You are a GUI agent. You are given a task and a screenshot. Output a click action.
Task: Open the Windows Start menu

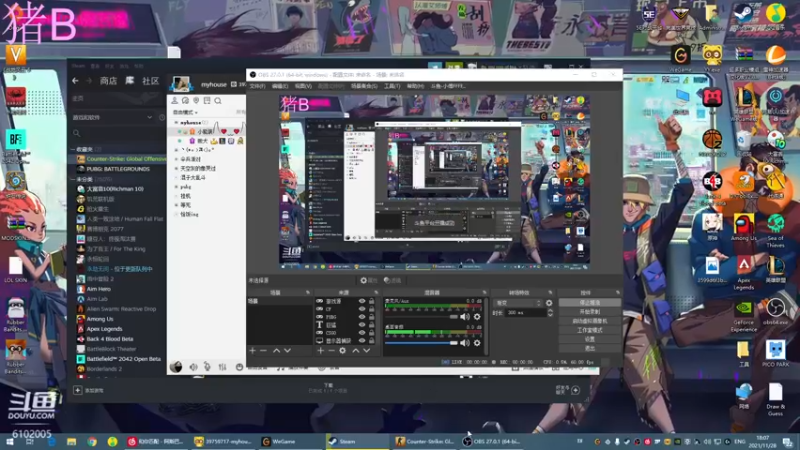click(9, 441)
